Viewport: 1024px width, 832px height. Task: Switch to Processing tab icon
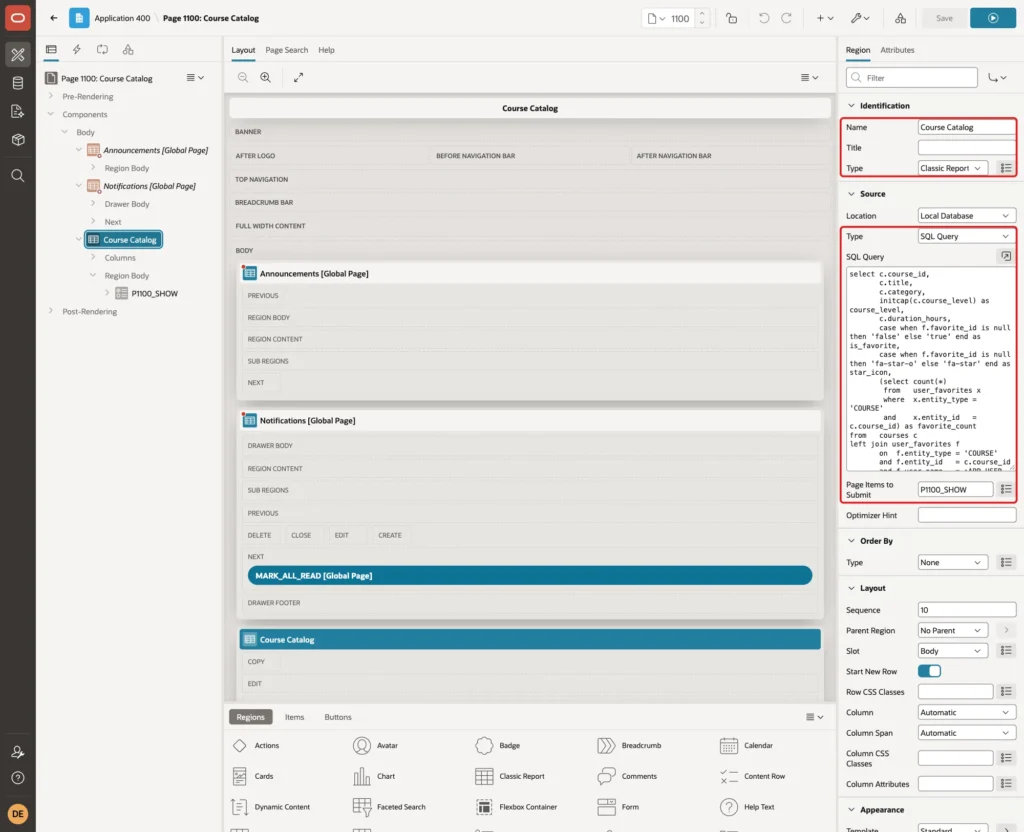103,50
